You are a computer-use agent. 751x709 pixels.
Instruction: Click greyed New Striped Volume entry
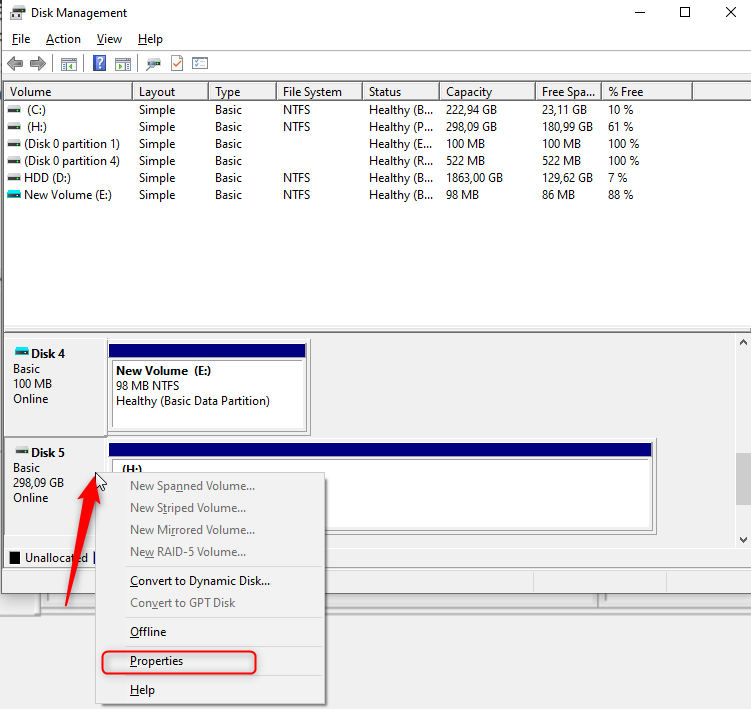[210, 508]
